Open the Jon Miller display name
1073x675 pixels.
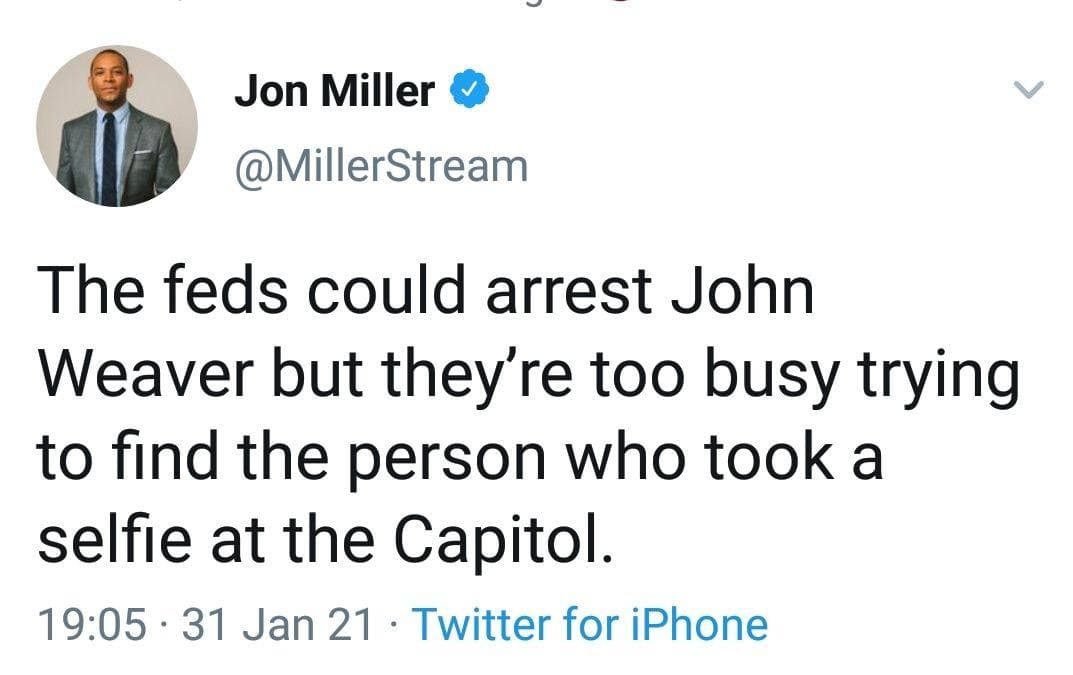[x=334, y=92]
